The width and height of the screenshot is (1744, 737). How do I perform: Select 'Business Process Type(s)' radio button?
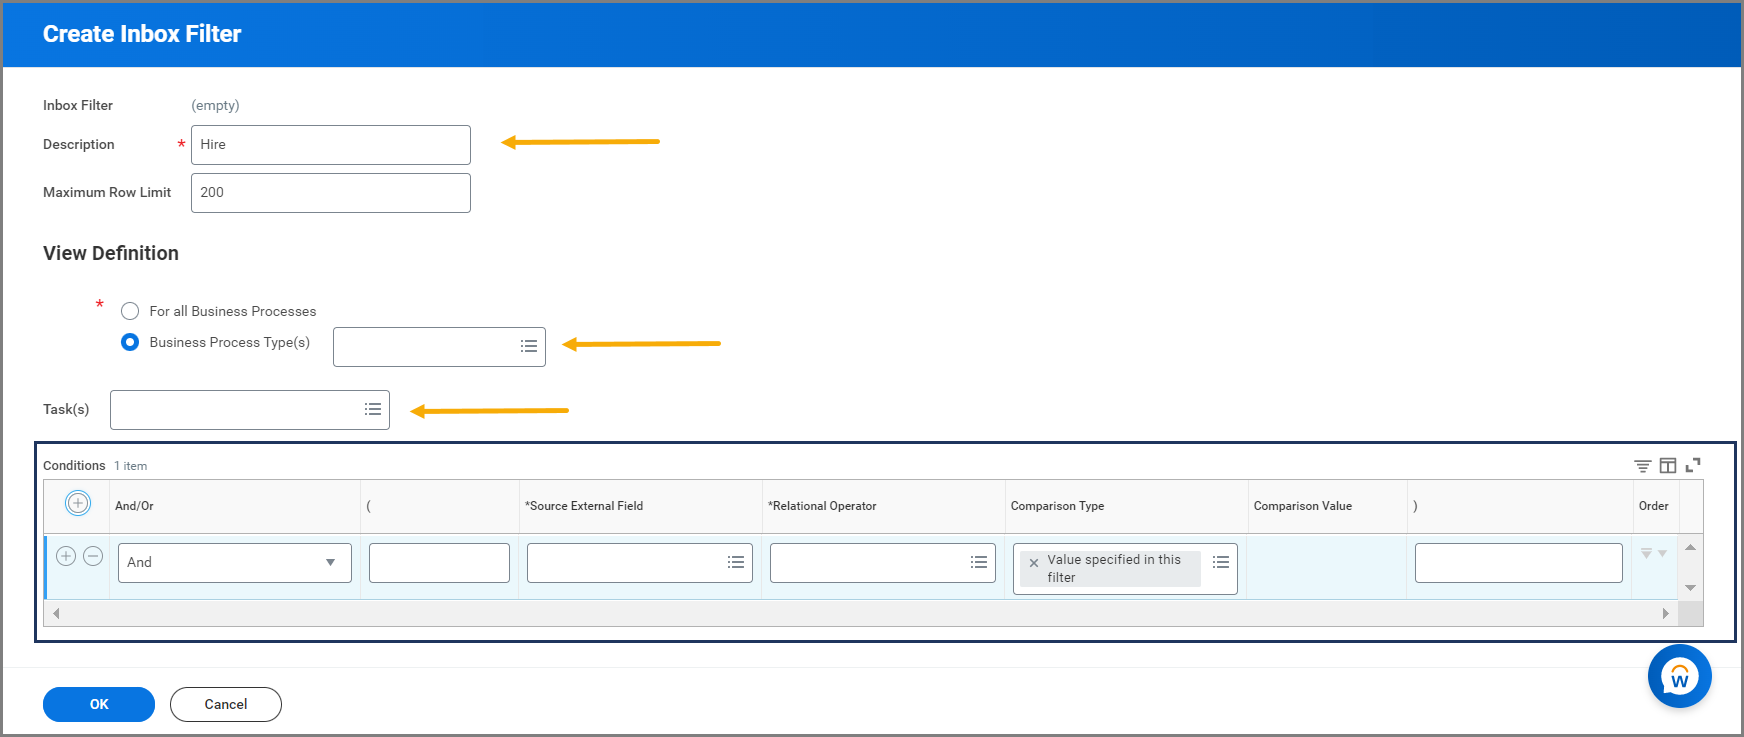tap(130, 342)
